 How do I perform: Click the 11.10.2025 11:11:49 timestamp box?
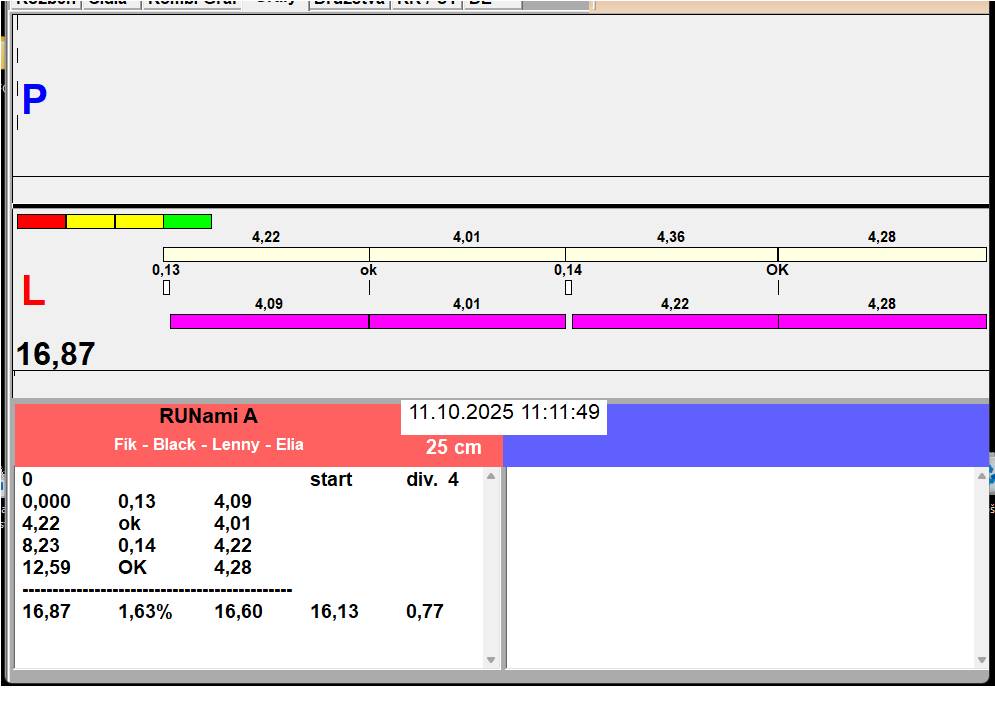pos(504,413)
